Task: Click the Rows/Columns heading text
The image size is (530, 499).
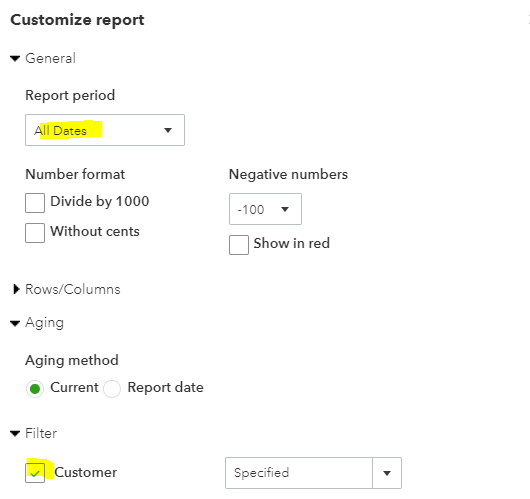Action: pyautogui.click(x=73, y=289)
